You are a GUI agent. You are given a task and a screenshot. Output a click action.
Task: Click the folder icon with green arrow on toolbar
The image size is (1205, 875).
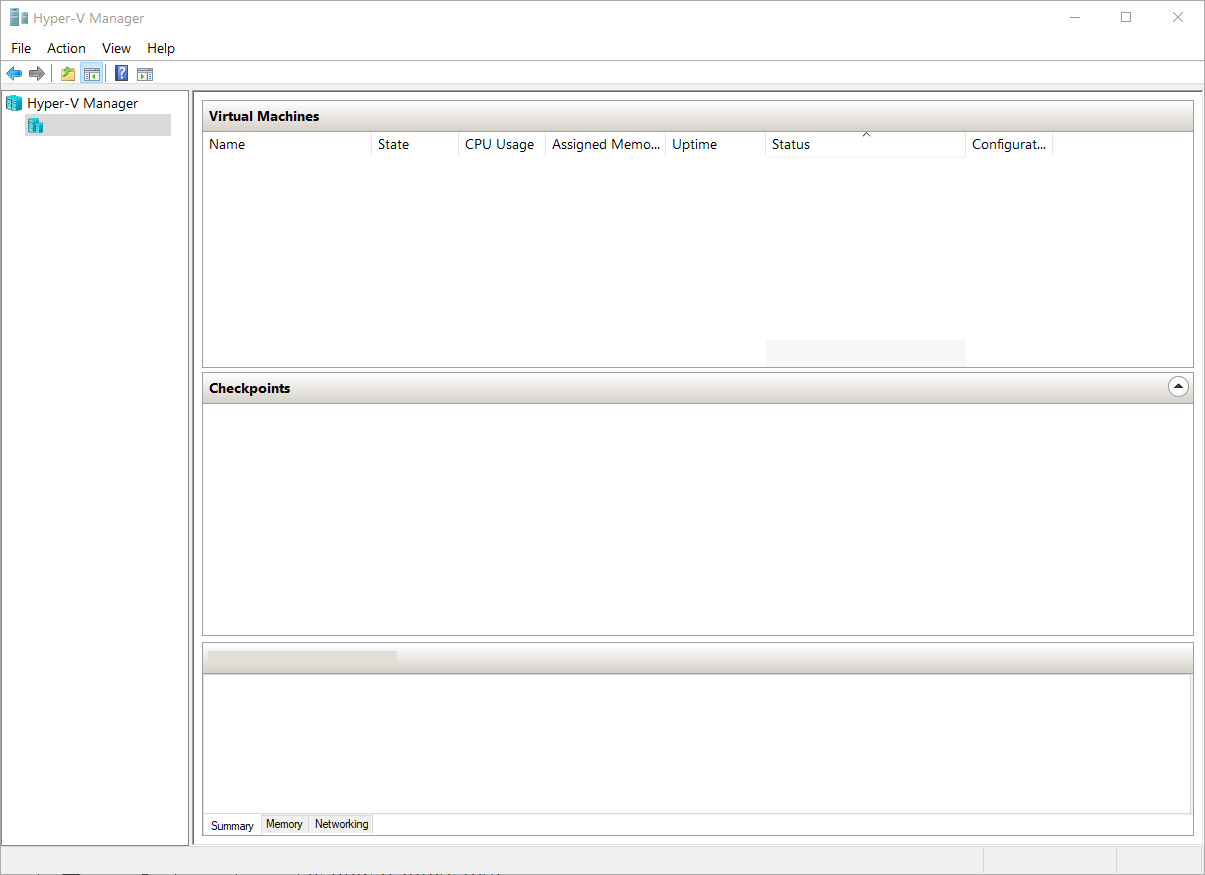point(66,72)
